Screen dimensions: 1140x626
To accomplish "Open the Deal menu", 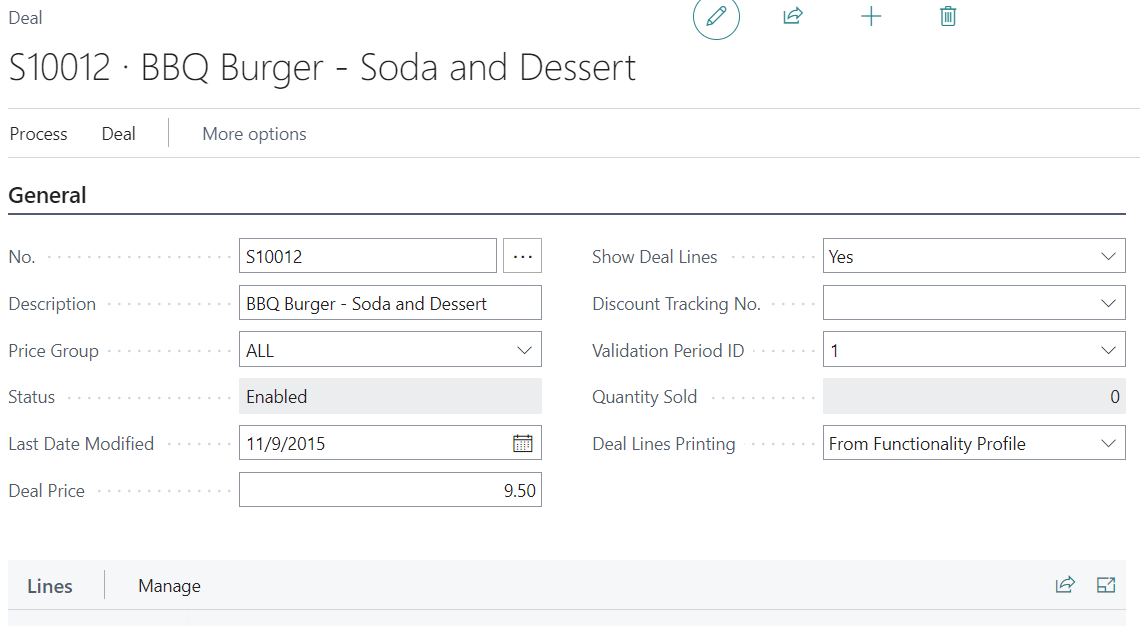I will pyautogui.click(x=118, y=134).
